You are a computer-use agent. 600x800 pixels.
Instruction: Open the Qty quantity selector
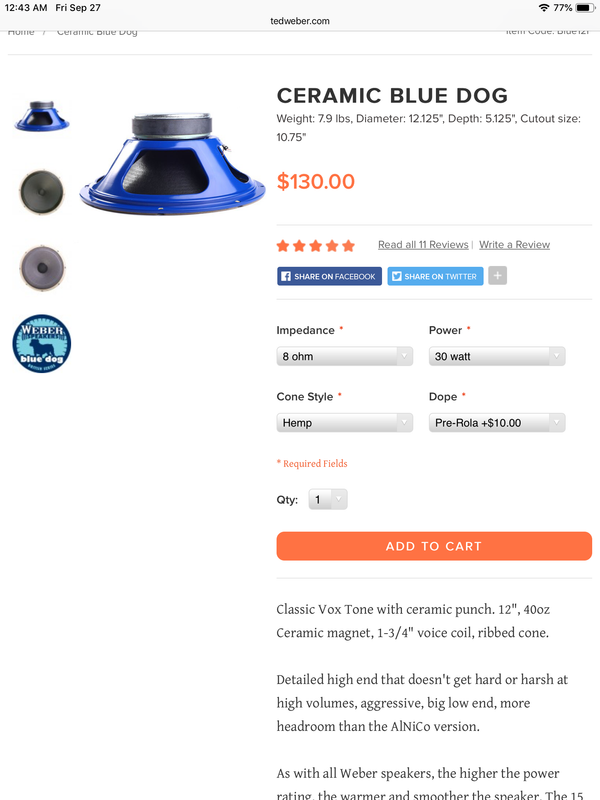(x=328, y=499)
